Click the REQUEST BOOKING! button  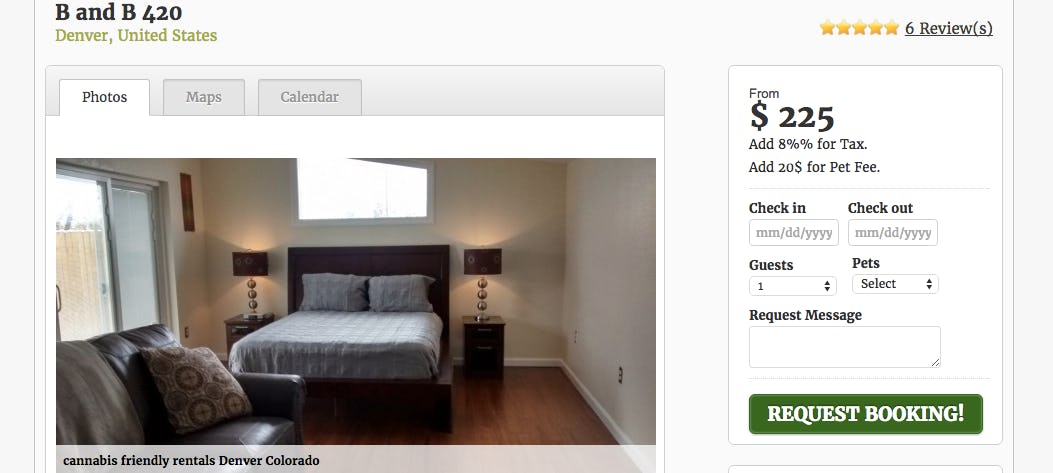click(x=866, y=414)
